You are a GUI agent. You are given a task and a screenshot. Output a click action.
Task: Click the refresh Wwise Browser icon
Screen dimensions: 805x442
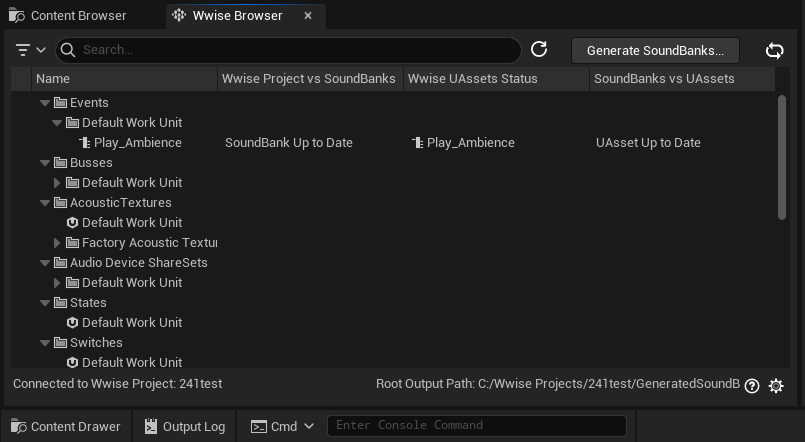pyautogui.click(x=539, y=50)
